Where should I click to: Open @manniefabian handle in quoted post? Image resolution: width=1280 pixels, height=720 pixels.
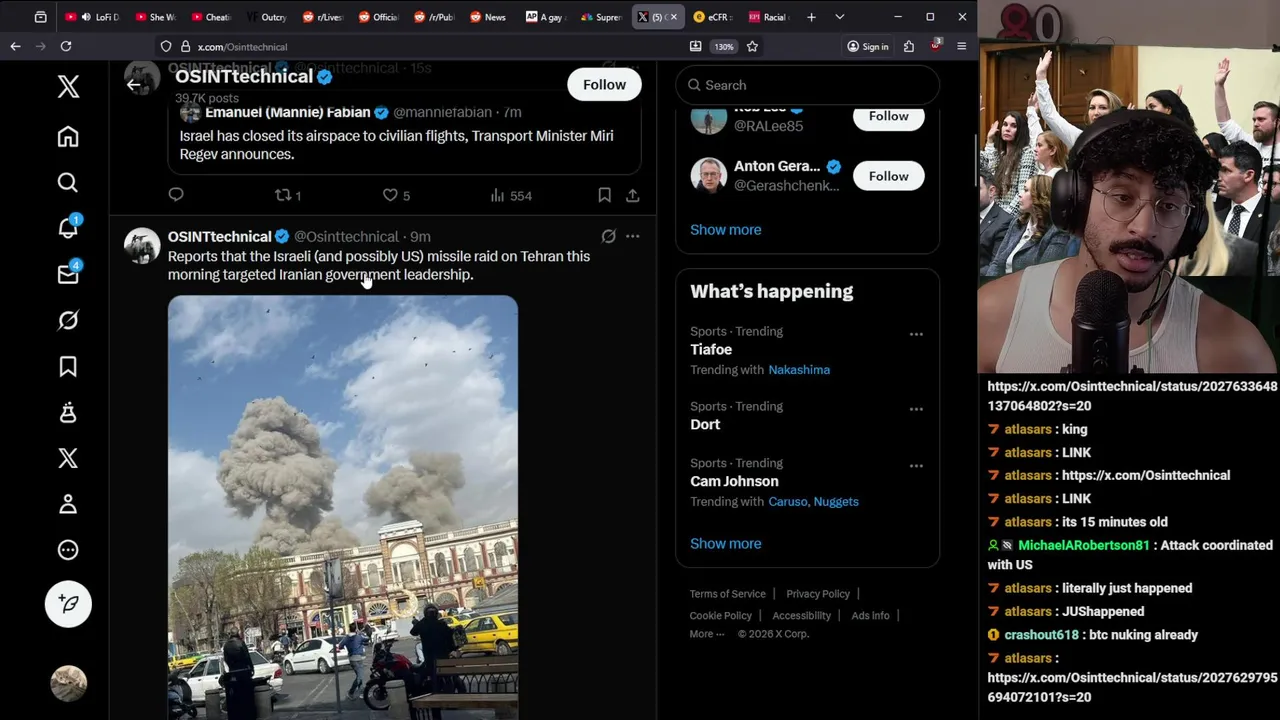(442, 112)
